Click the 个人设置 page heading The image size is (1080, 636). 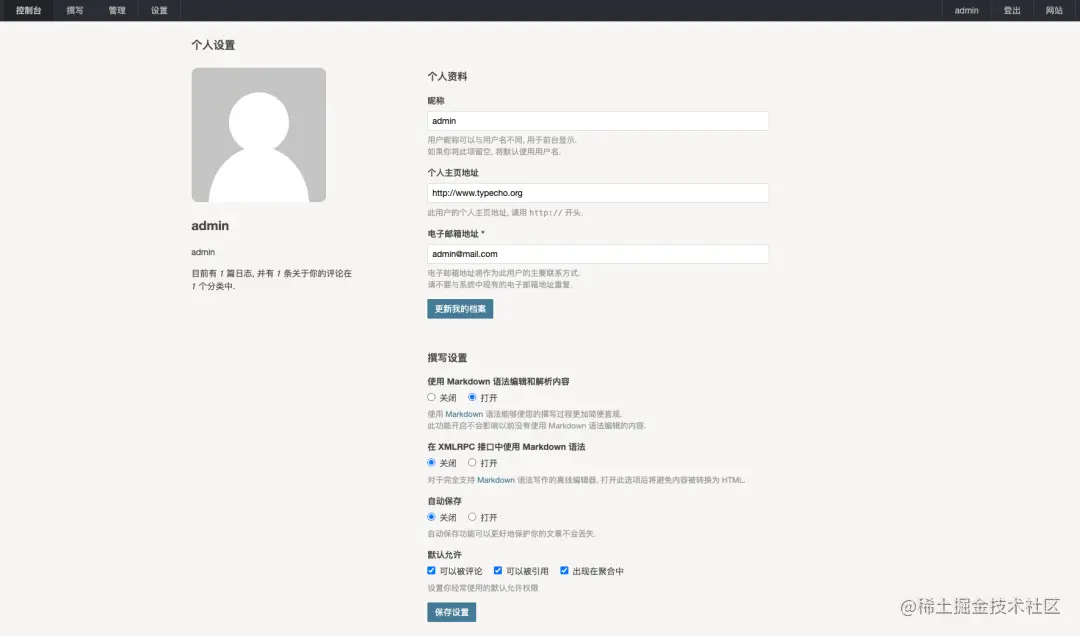coord(213,45)
